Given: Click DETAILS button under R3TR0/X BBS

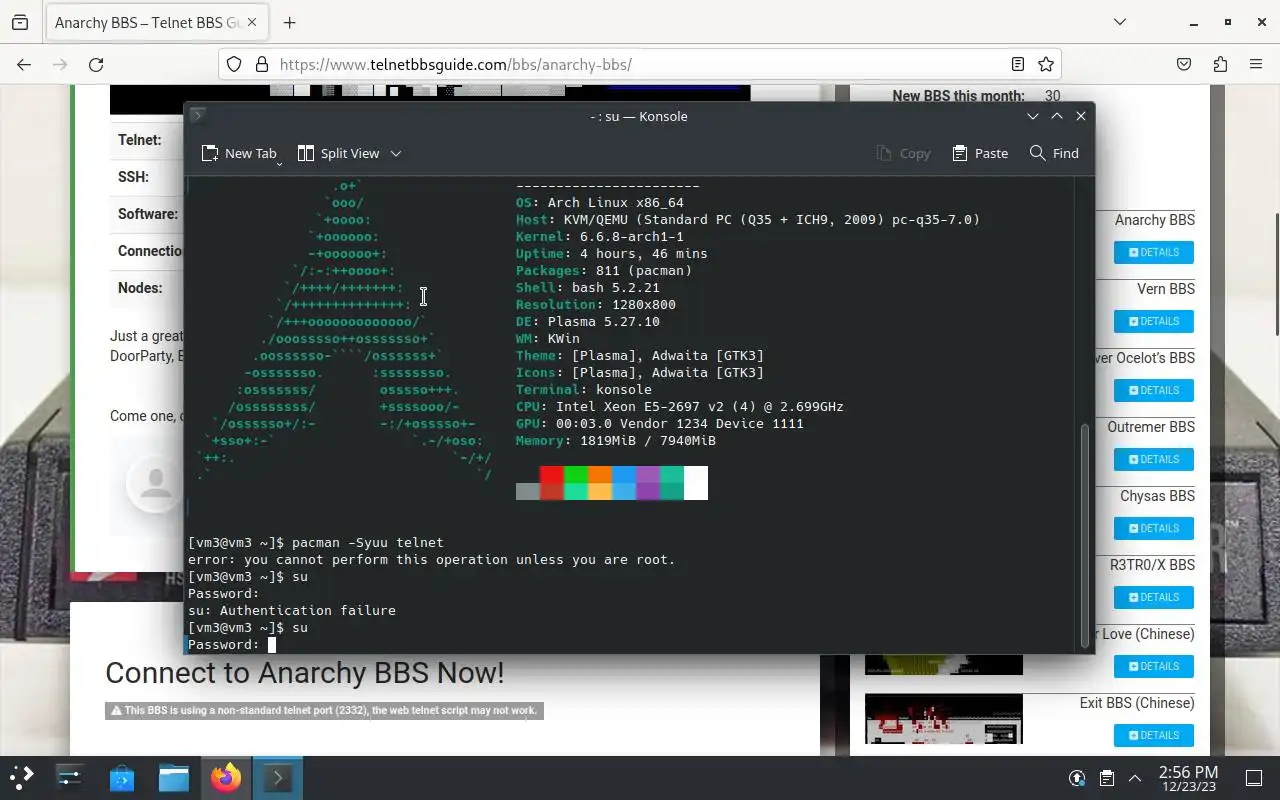Looking at the screenshot, I should [x=1154, y=597].
